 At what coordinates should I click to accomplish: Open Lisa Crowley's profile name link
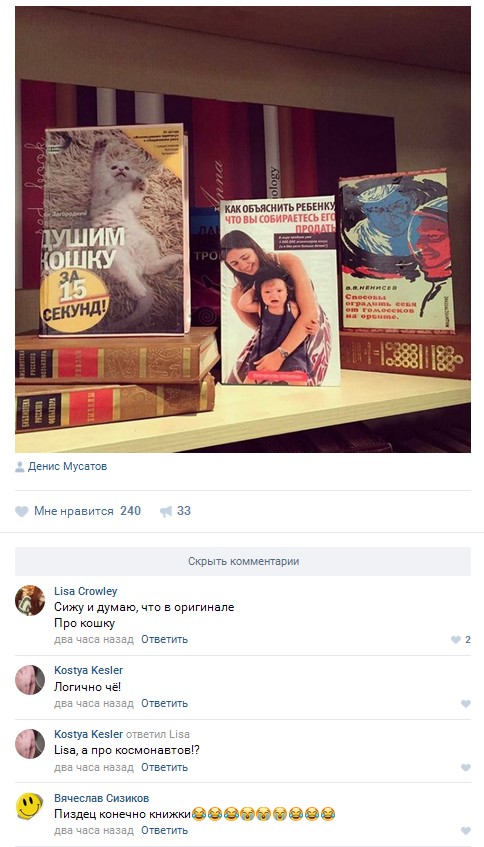[85, 591]
